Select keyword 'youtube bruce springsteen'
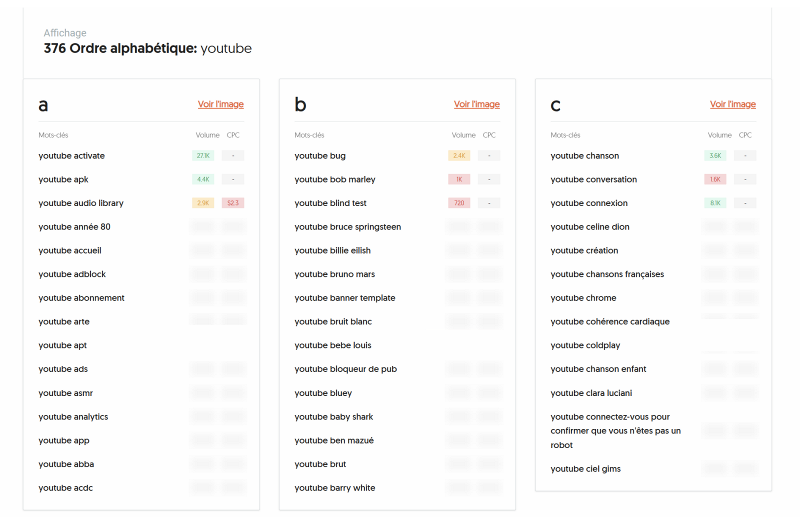 pyautogui.click(x=348, y=227)
